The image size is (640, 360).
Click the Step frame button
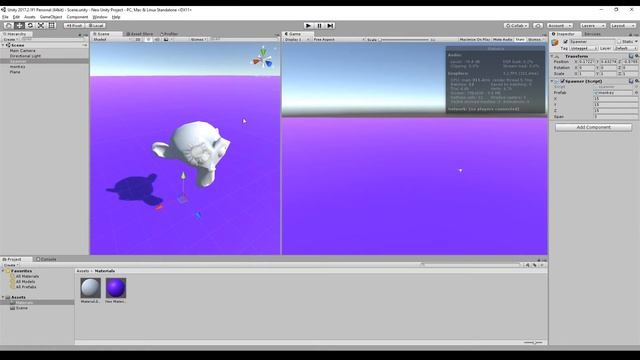click(x=331, y=26)
